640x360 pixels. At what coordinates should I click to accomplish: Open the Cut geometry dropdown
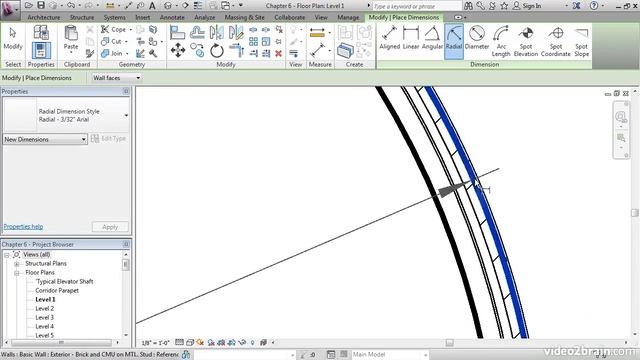point(126,42)
